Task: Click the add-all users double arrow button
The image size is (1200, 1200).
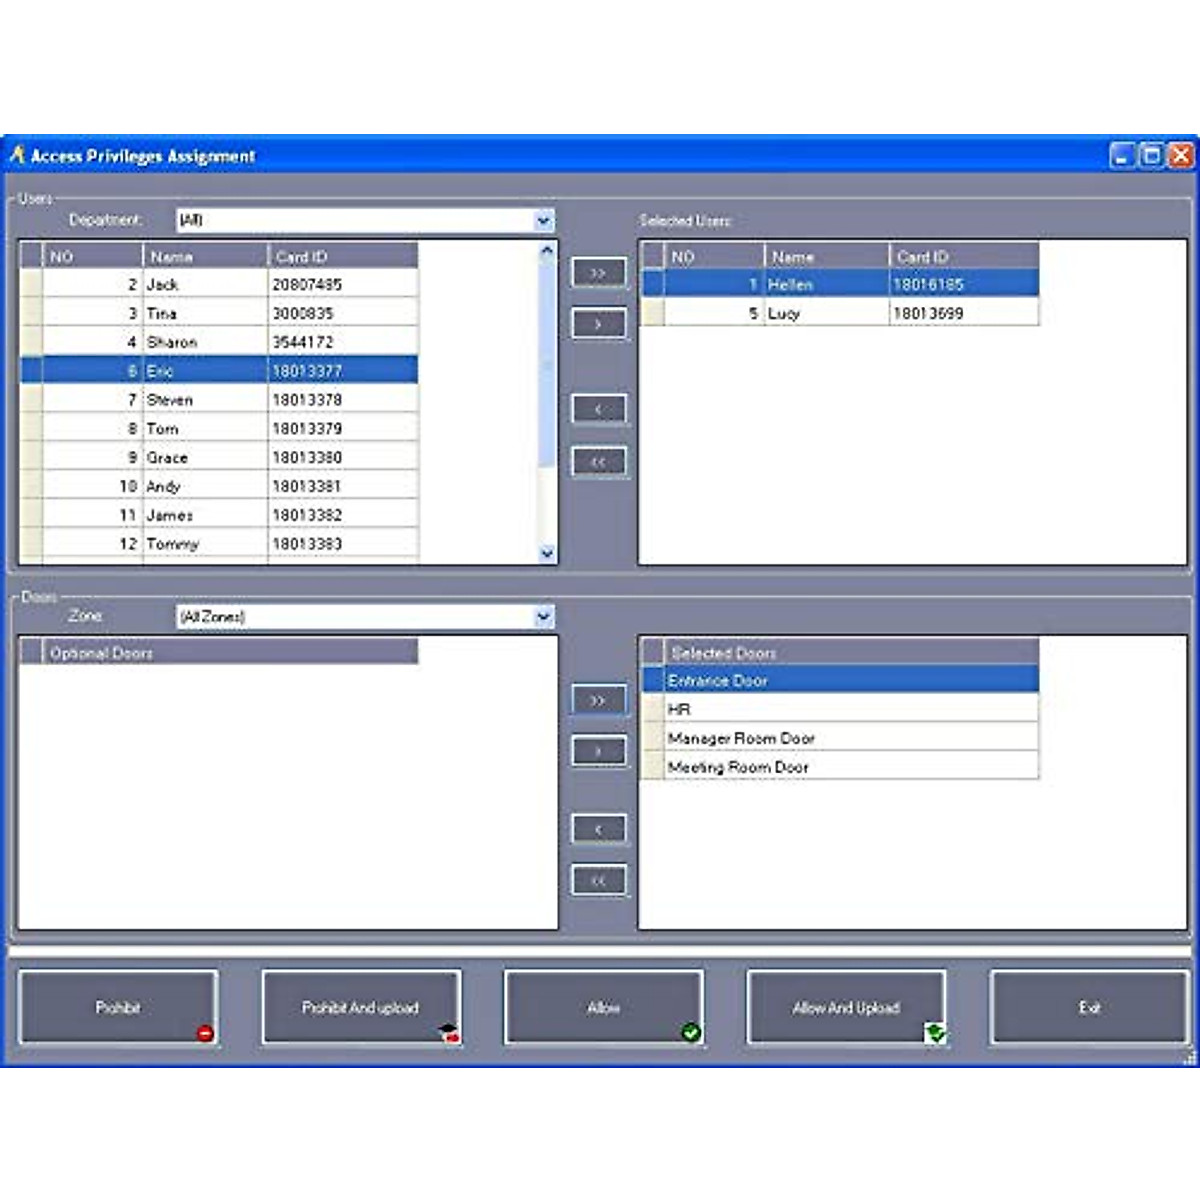Action: pyautogui.click(x=598, y=272)
